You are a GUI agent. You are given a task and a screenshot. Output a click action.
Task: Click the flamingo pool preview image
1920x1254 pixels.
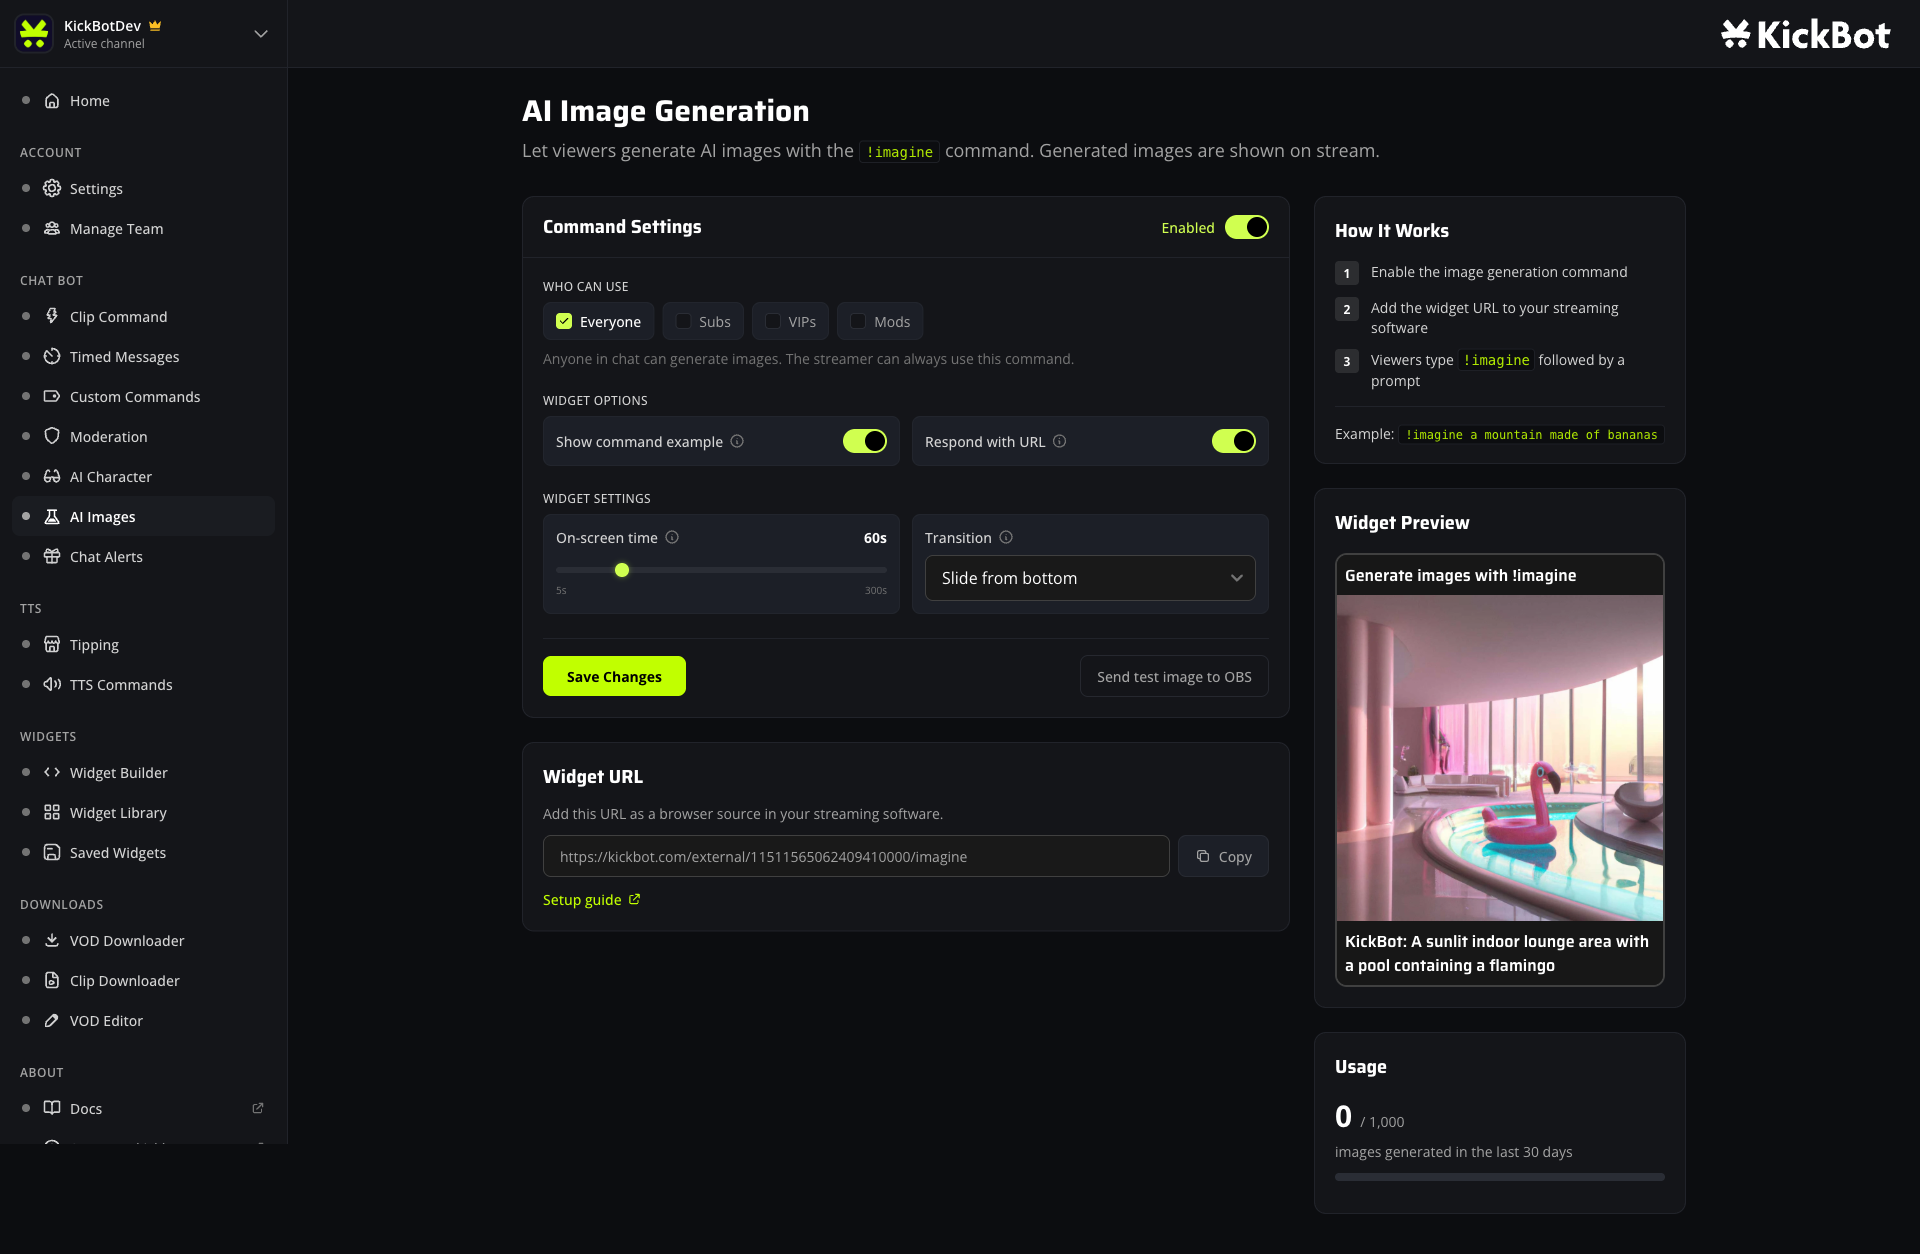[x=1500, y=758]
